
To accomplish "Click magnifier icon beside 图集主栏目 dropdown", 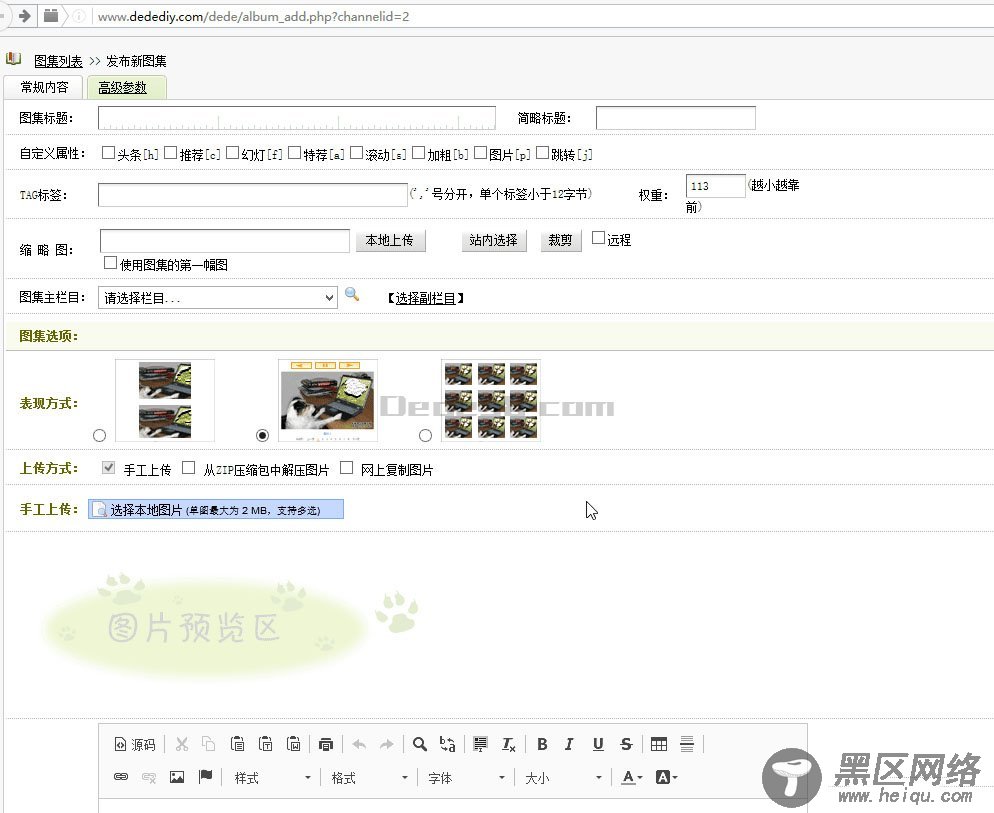I will (x=352, y=294).
